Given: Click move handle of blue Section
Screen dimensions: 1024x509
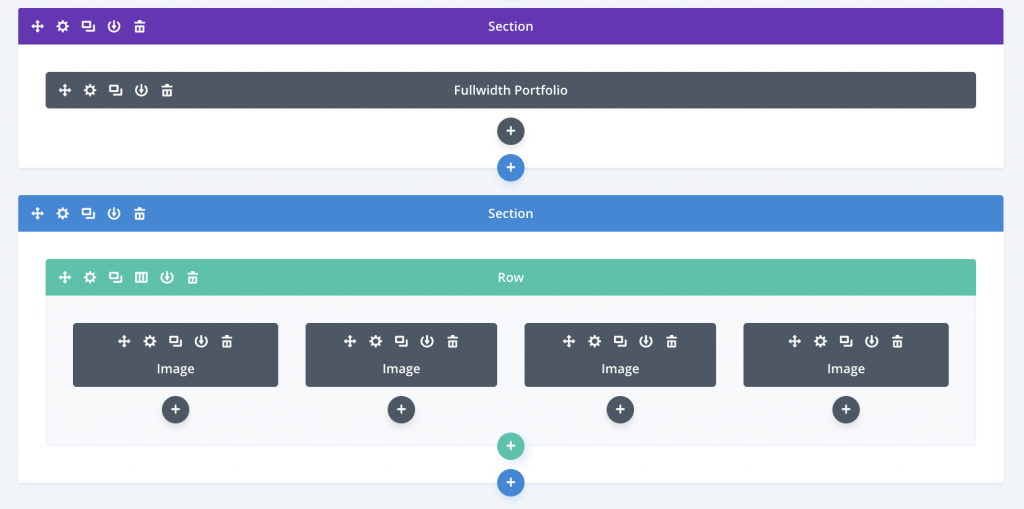Looking at the screenshot, I should 38,213.
